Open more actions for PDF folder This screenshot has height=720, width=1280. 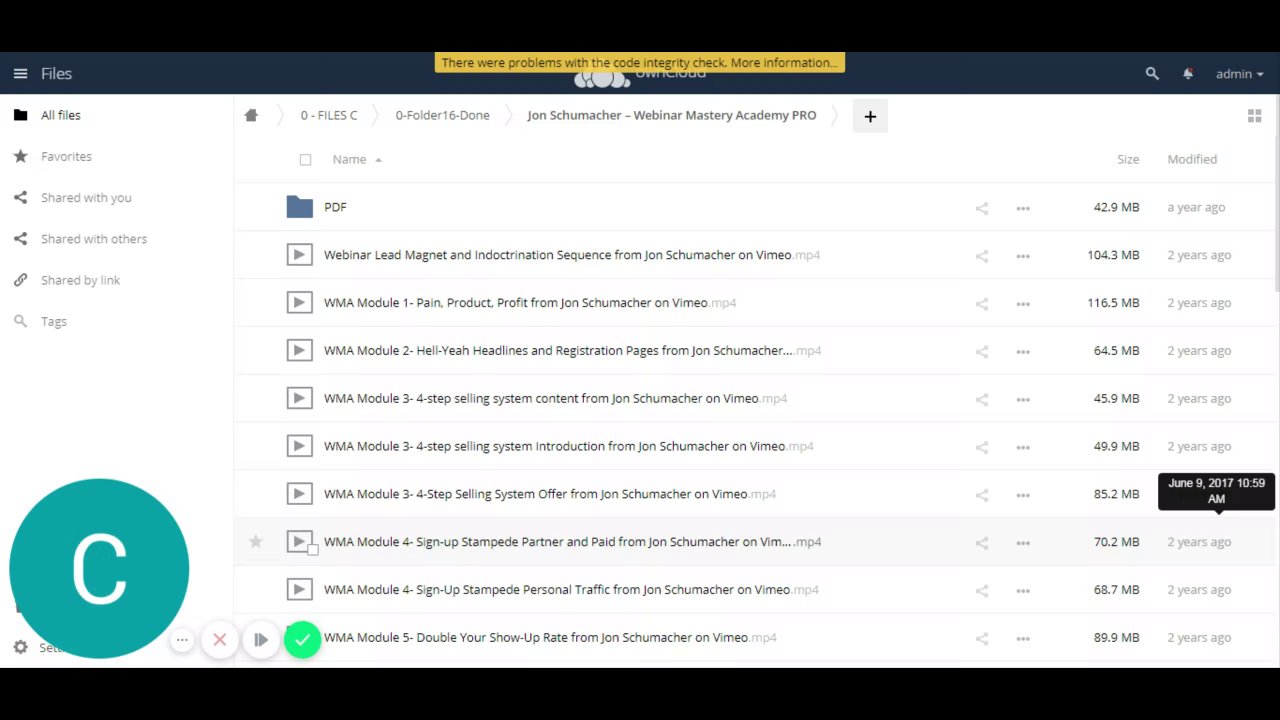point(1023,208)
